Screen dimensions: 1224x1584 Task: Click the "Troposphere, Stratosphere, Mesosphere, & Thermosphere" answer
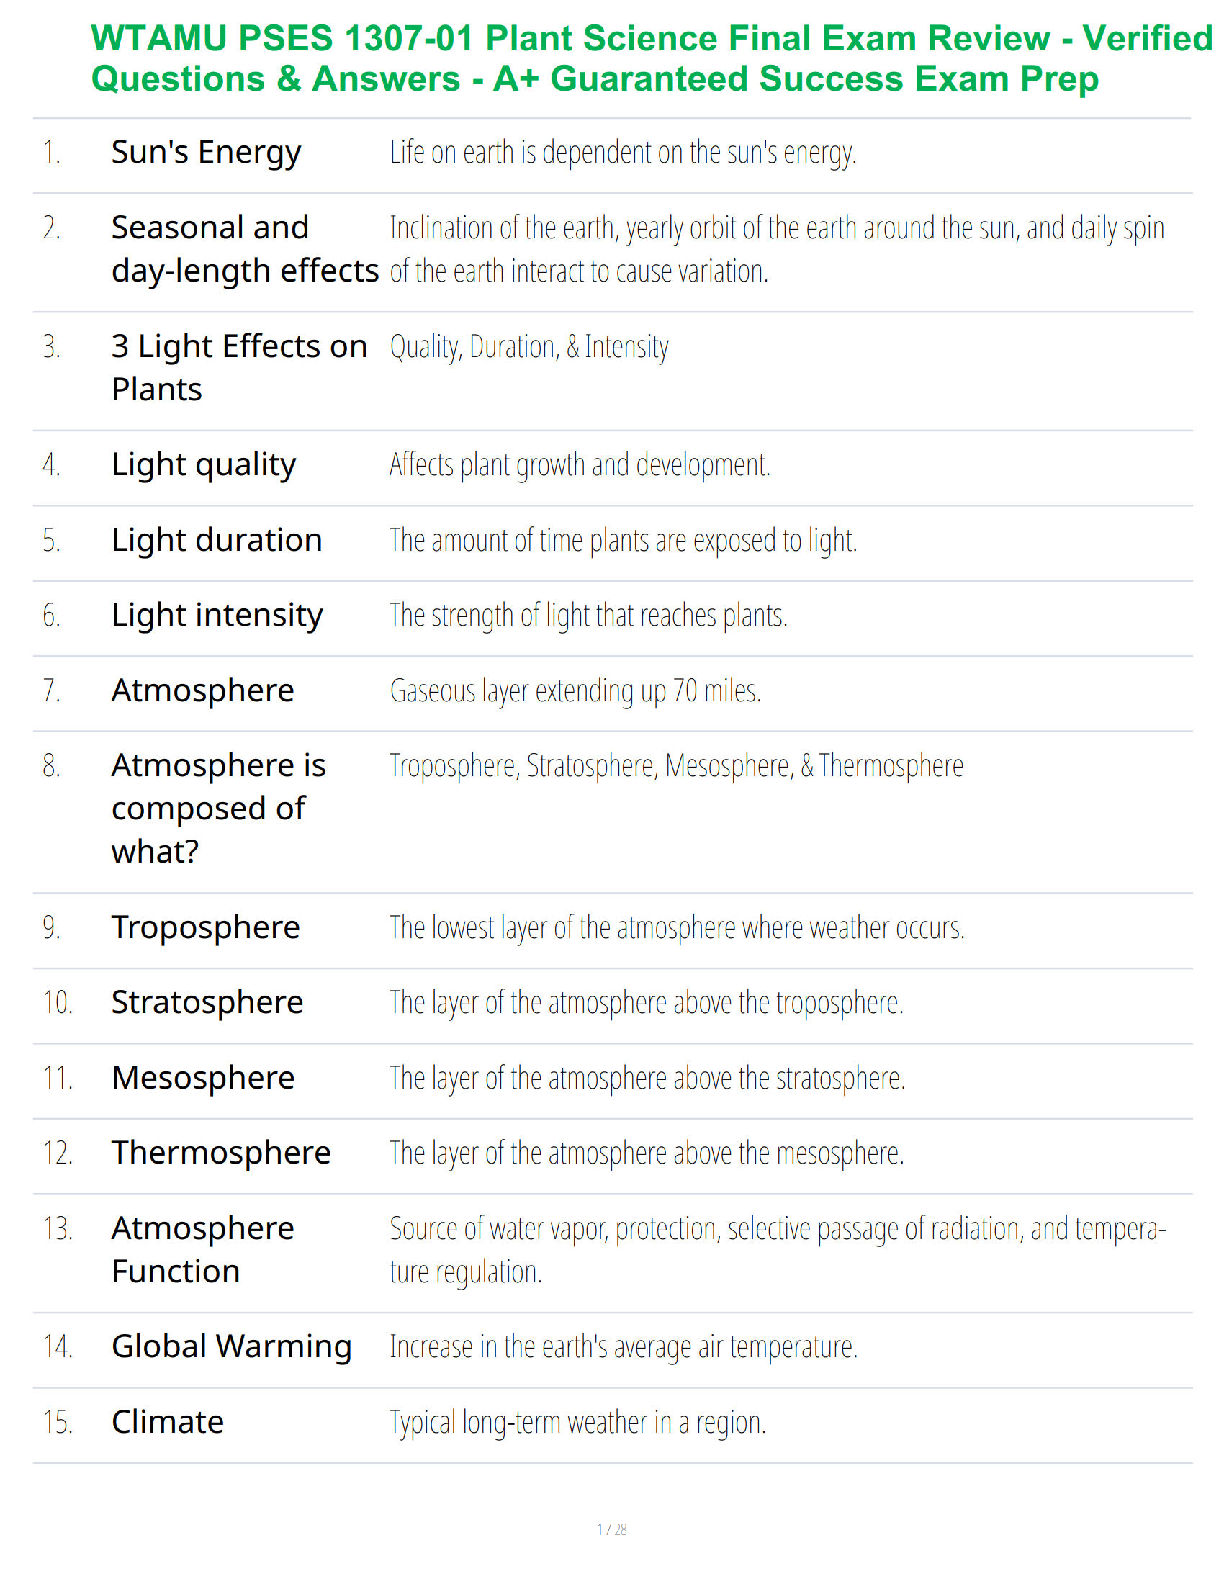(x=676, y=766)
